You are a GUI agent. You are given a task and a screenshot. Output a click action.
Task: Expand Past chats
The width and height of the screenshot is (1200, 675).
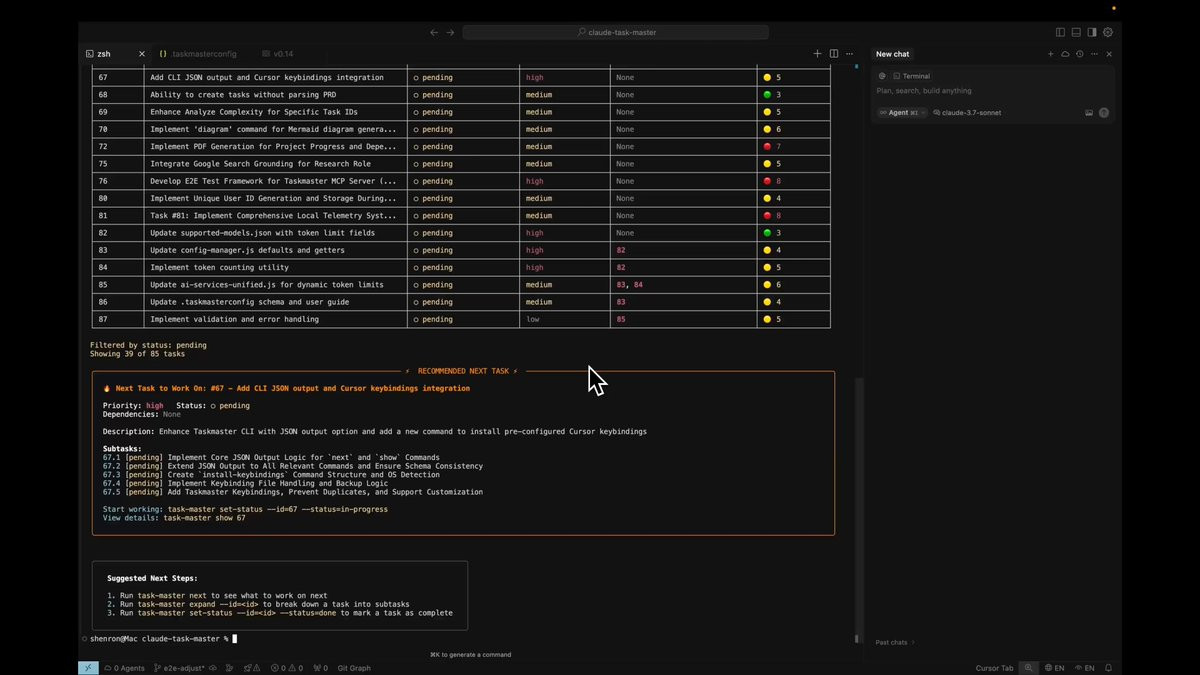[x=894, y=642]
